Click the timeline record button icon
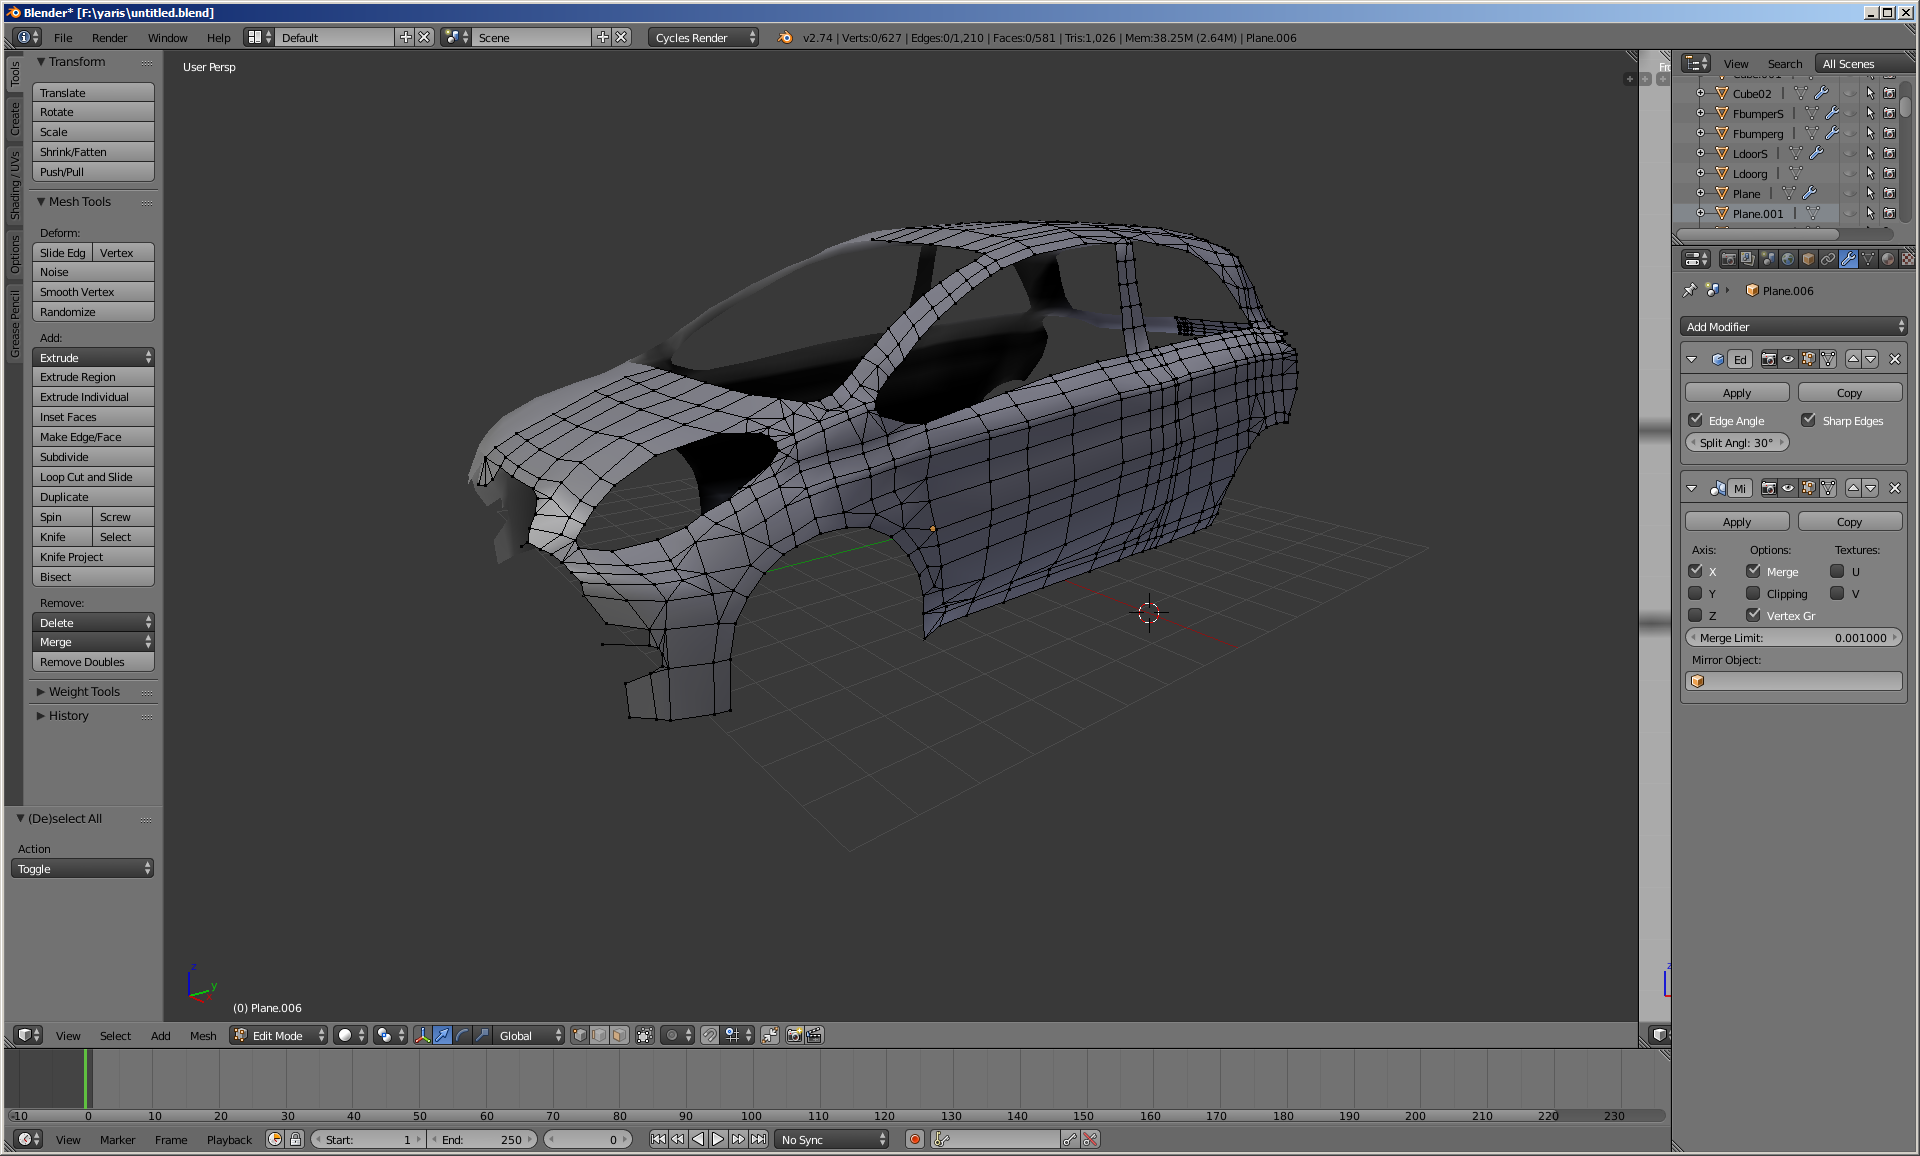 914,1139
